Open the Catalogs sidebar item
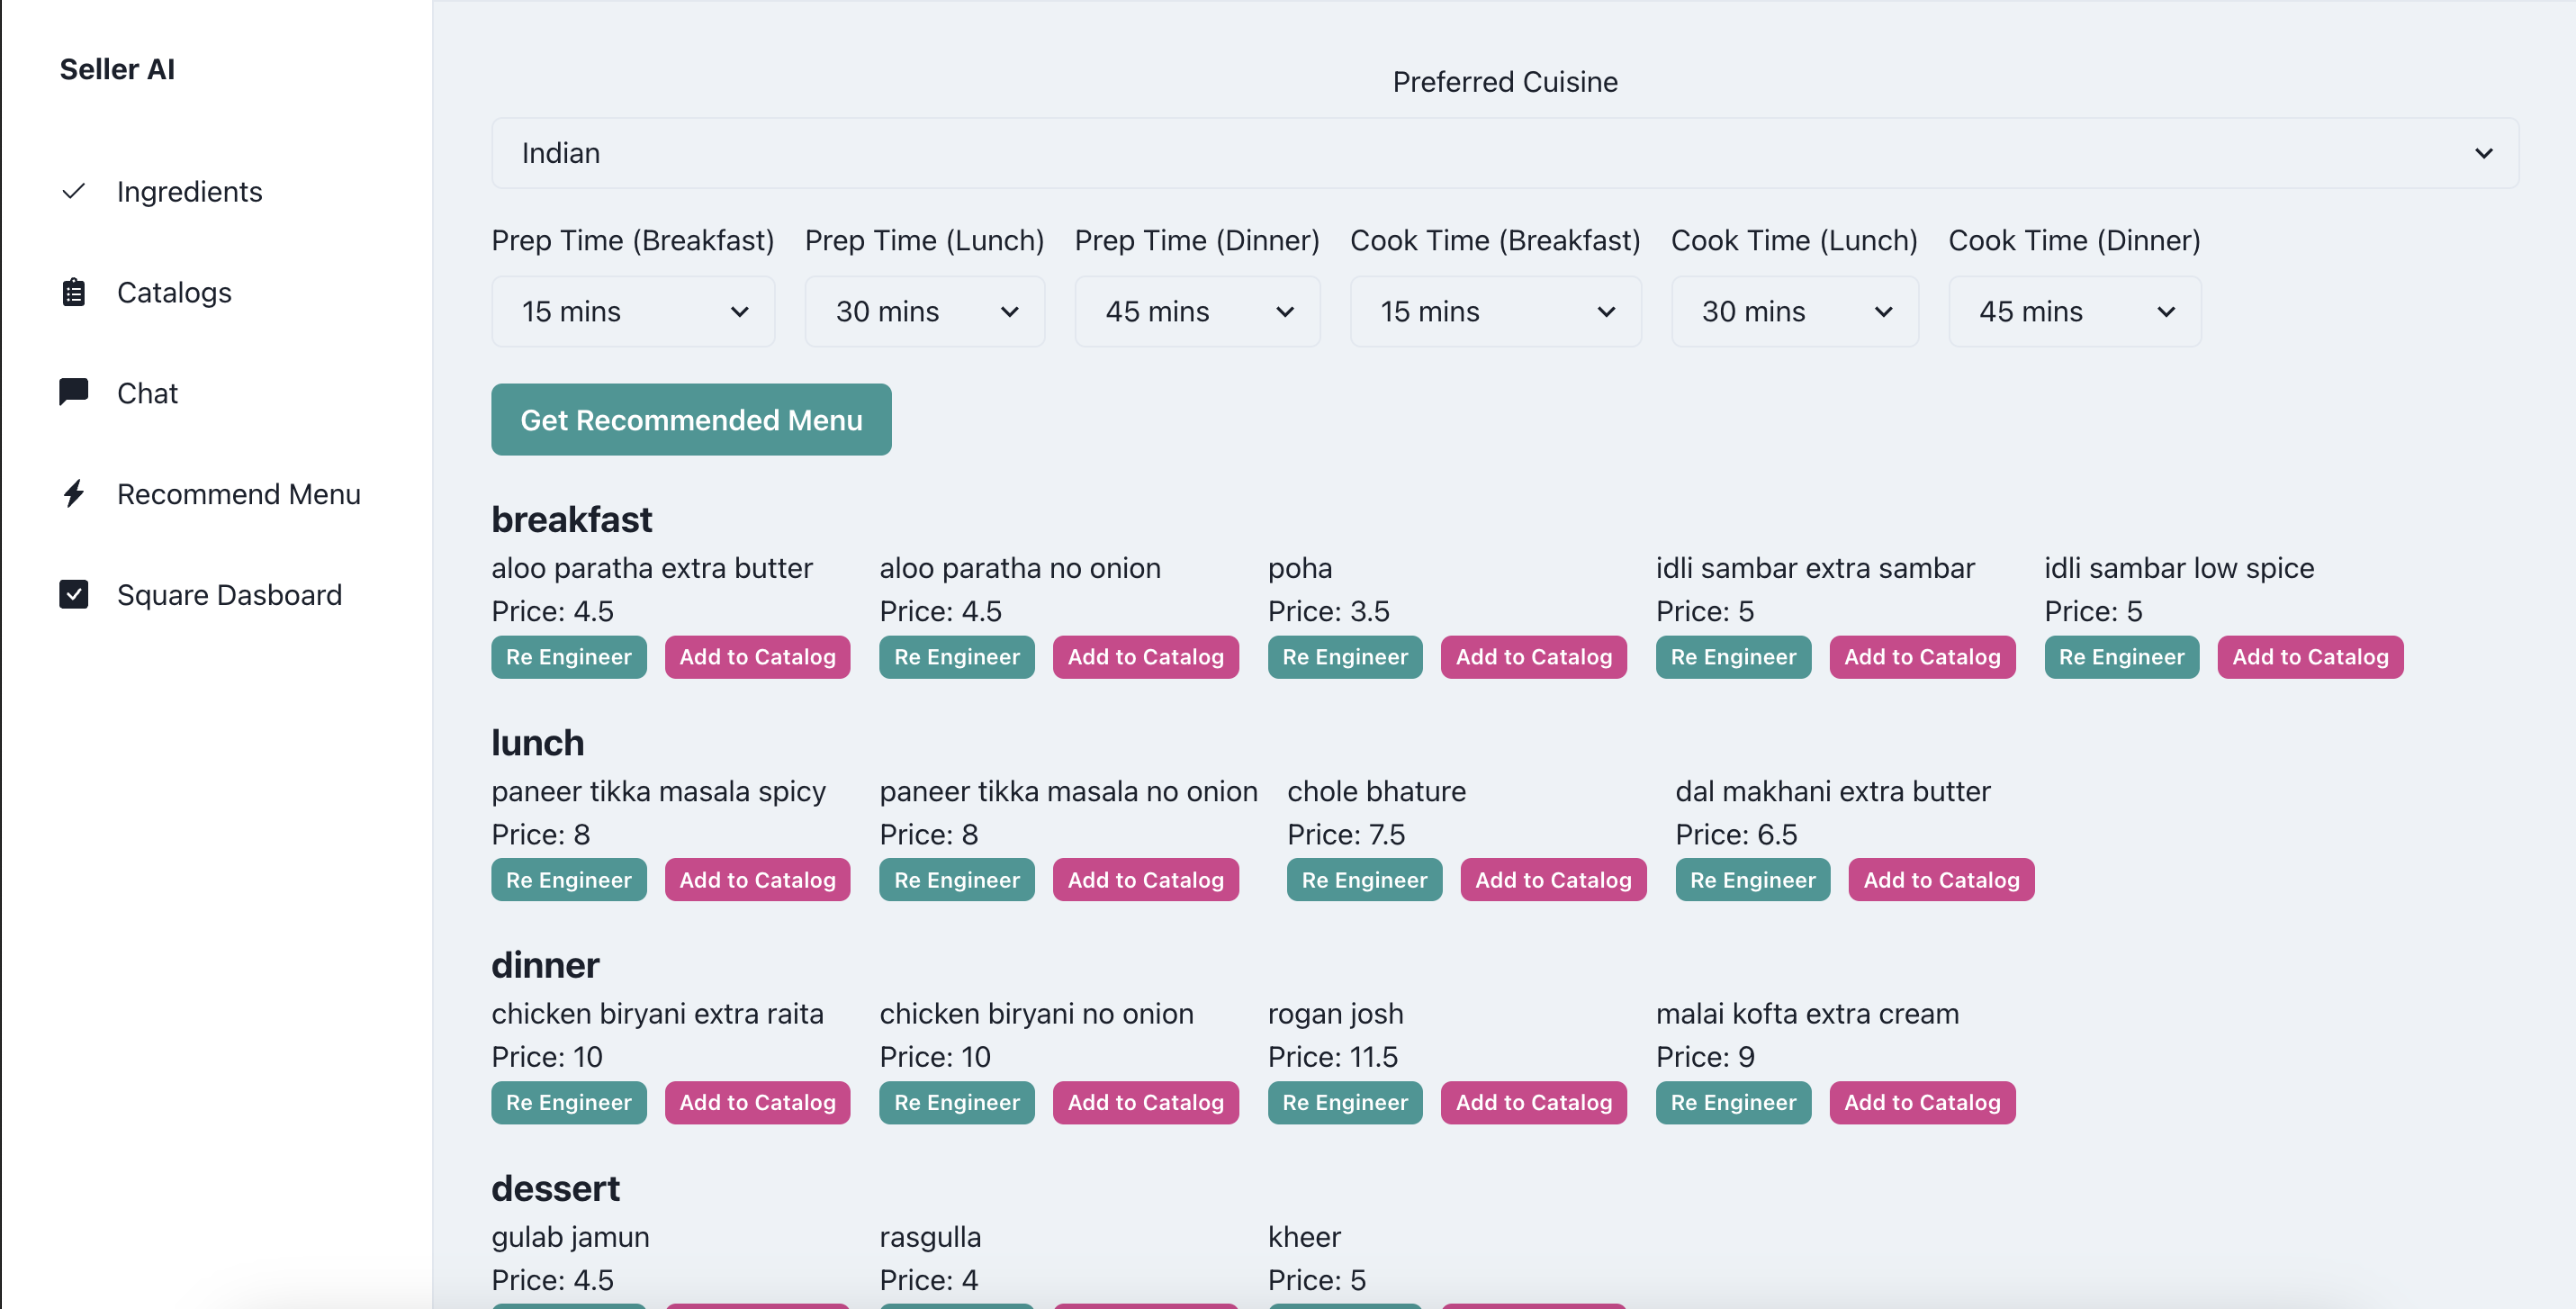Image resolution: width=2576 pixels, height=1309 pixels. coord(174,292)
